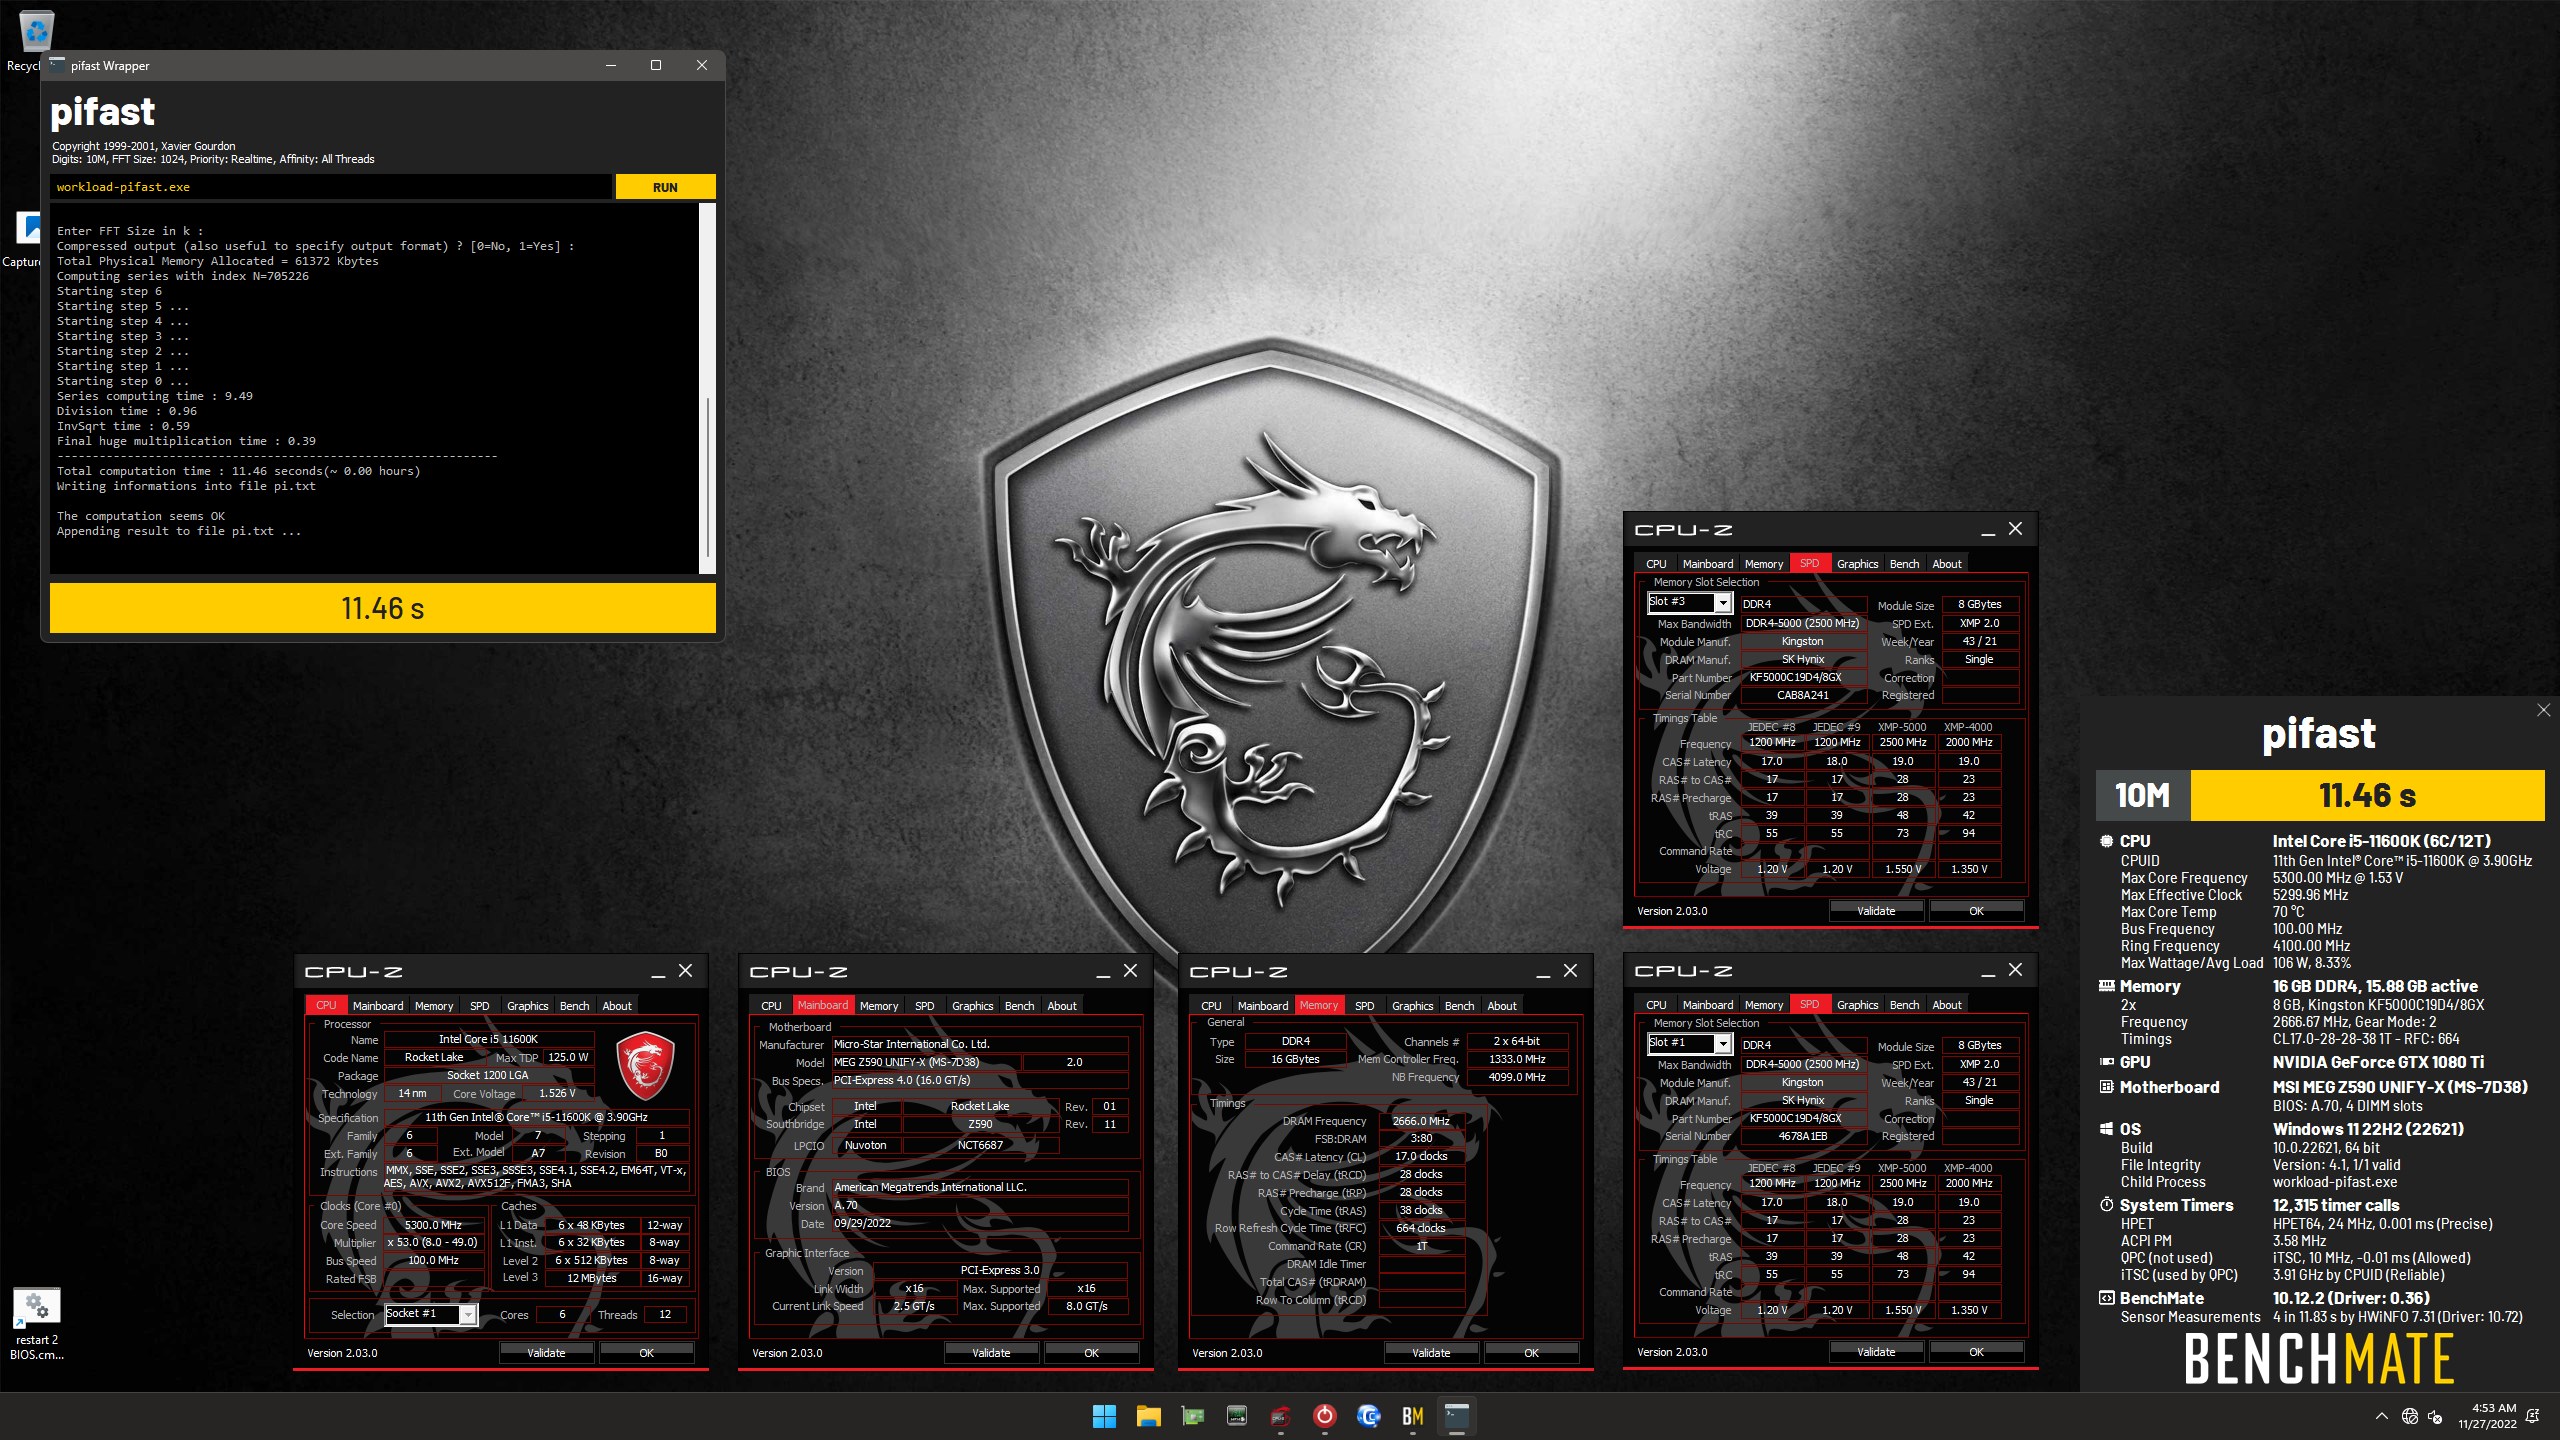This screenshot has width=2560, height=1440.
Task: Open CPU tab in CPU-Z Memory window
Action: tap(1211, 1006)
